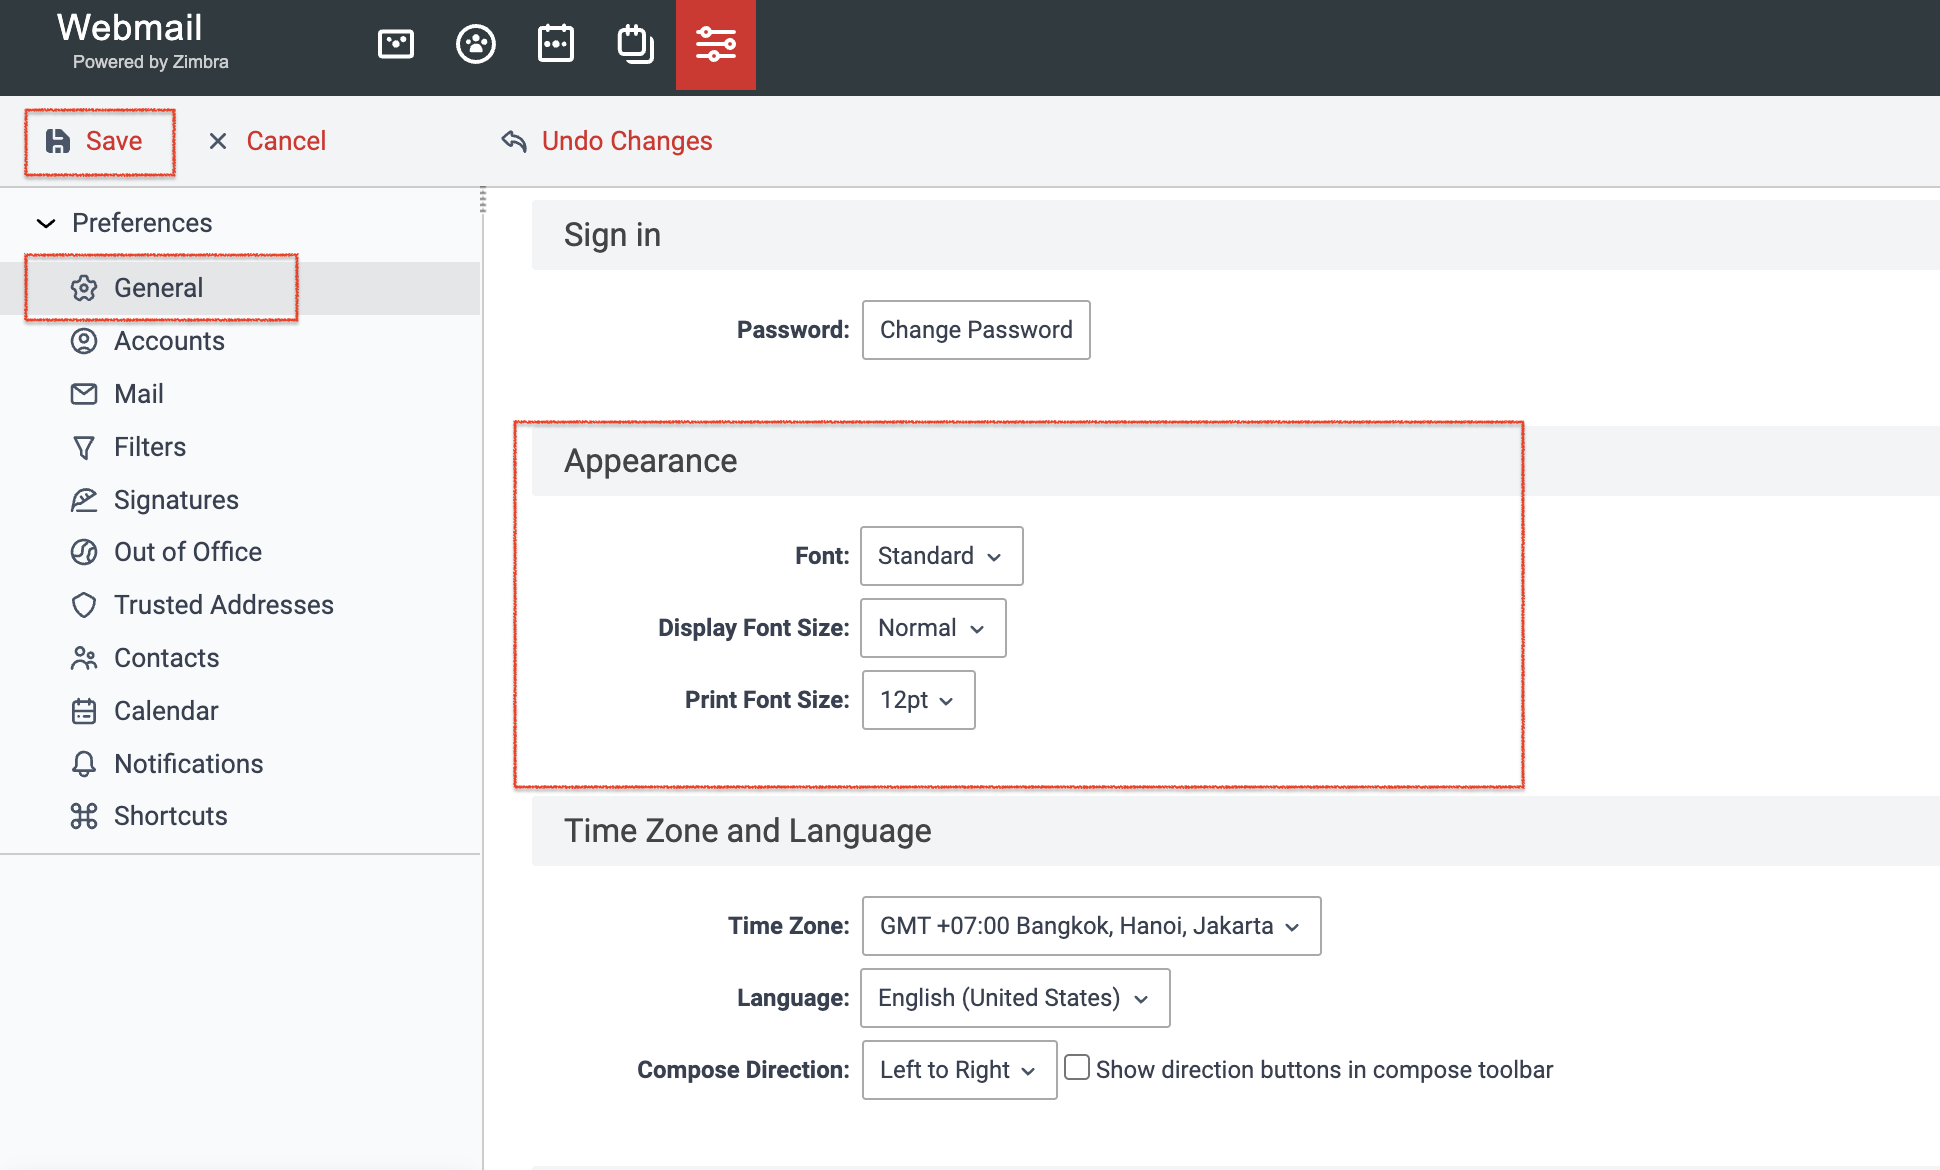Screen dimensions: 1940x1170
Task: Select Filters in preferences sidebar
Action: pyautogui.click(x=240, y=447)
